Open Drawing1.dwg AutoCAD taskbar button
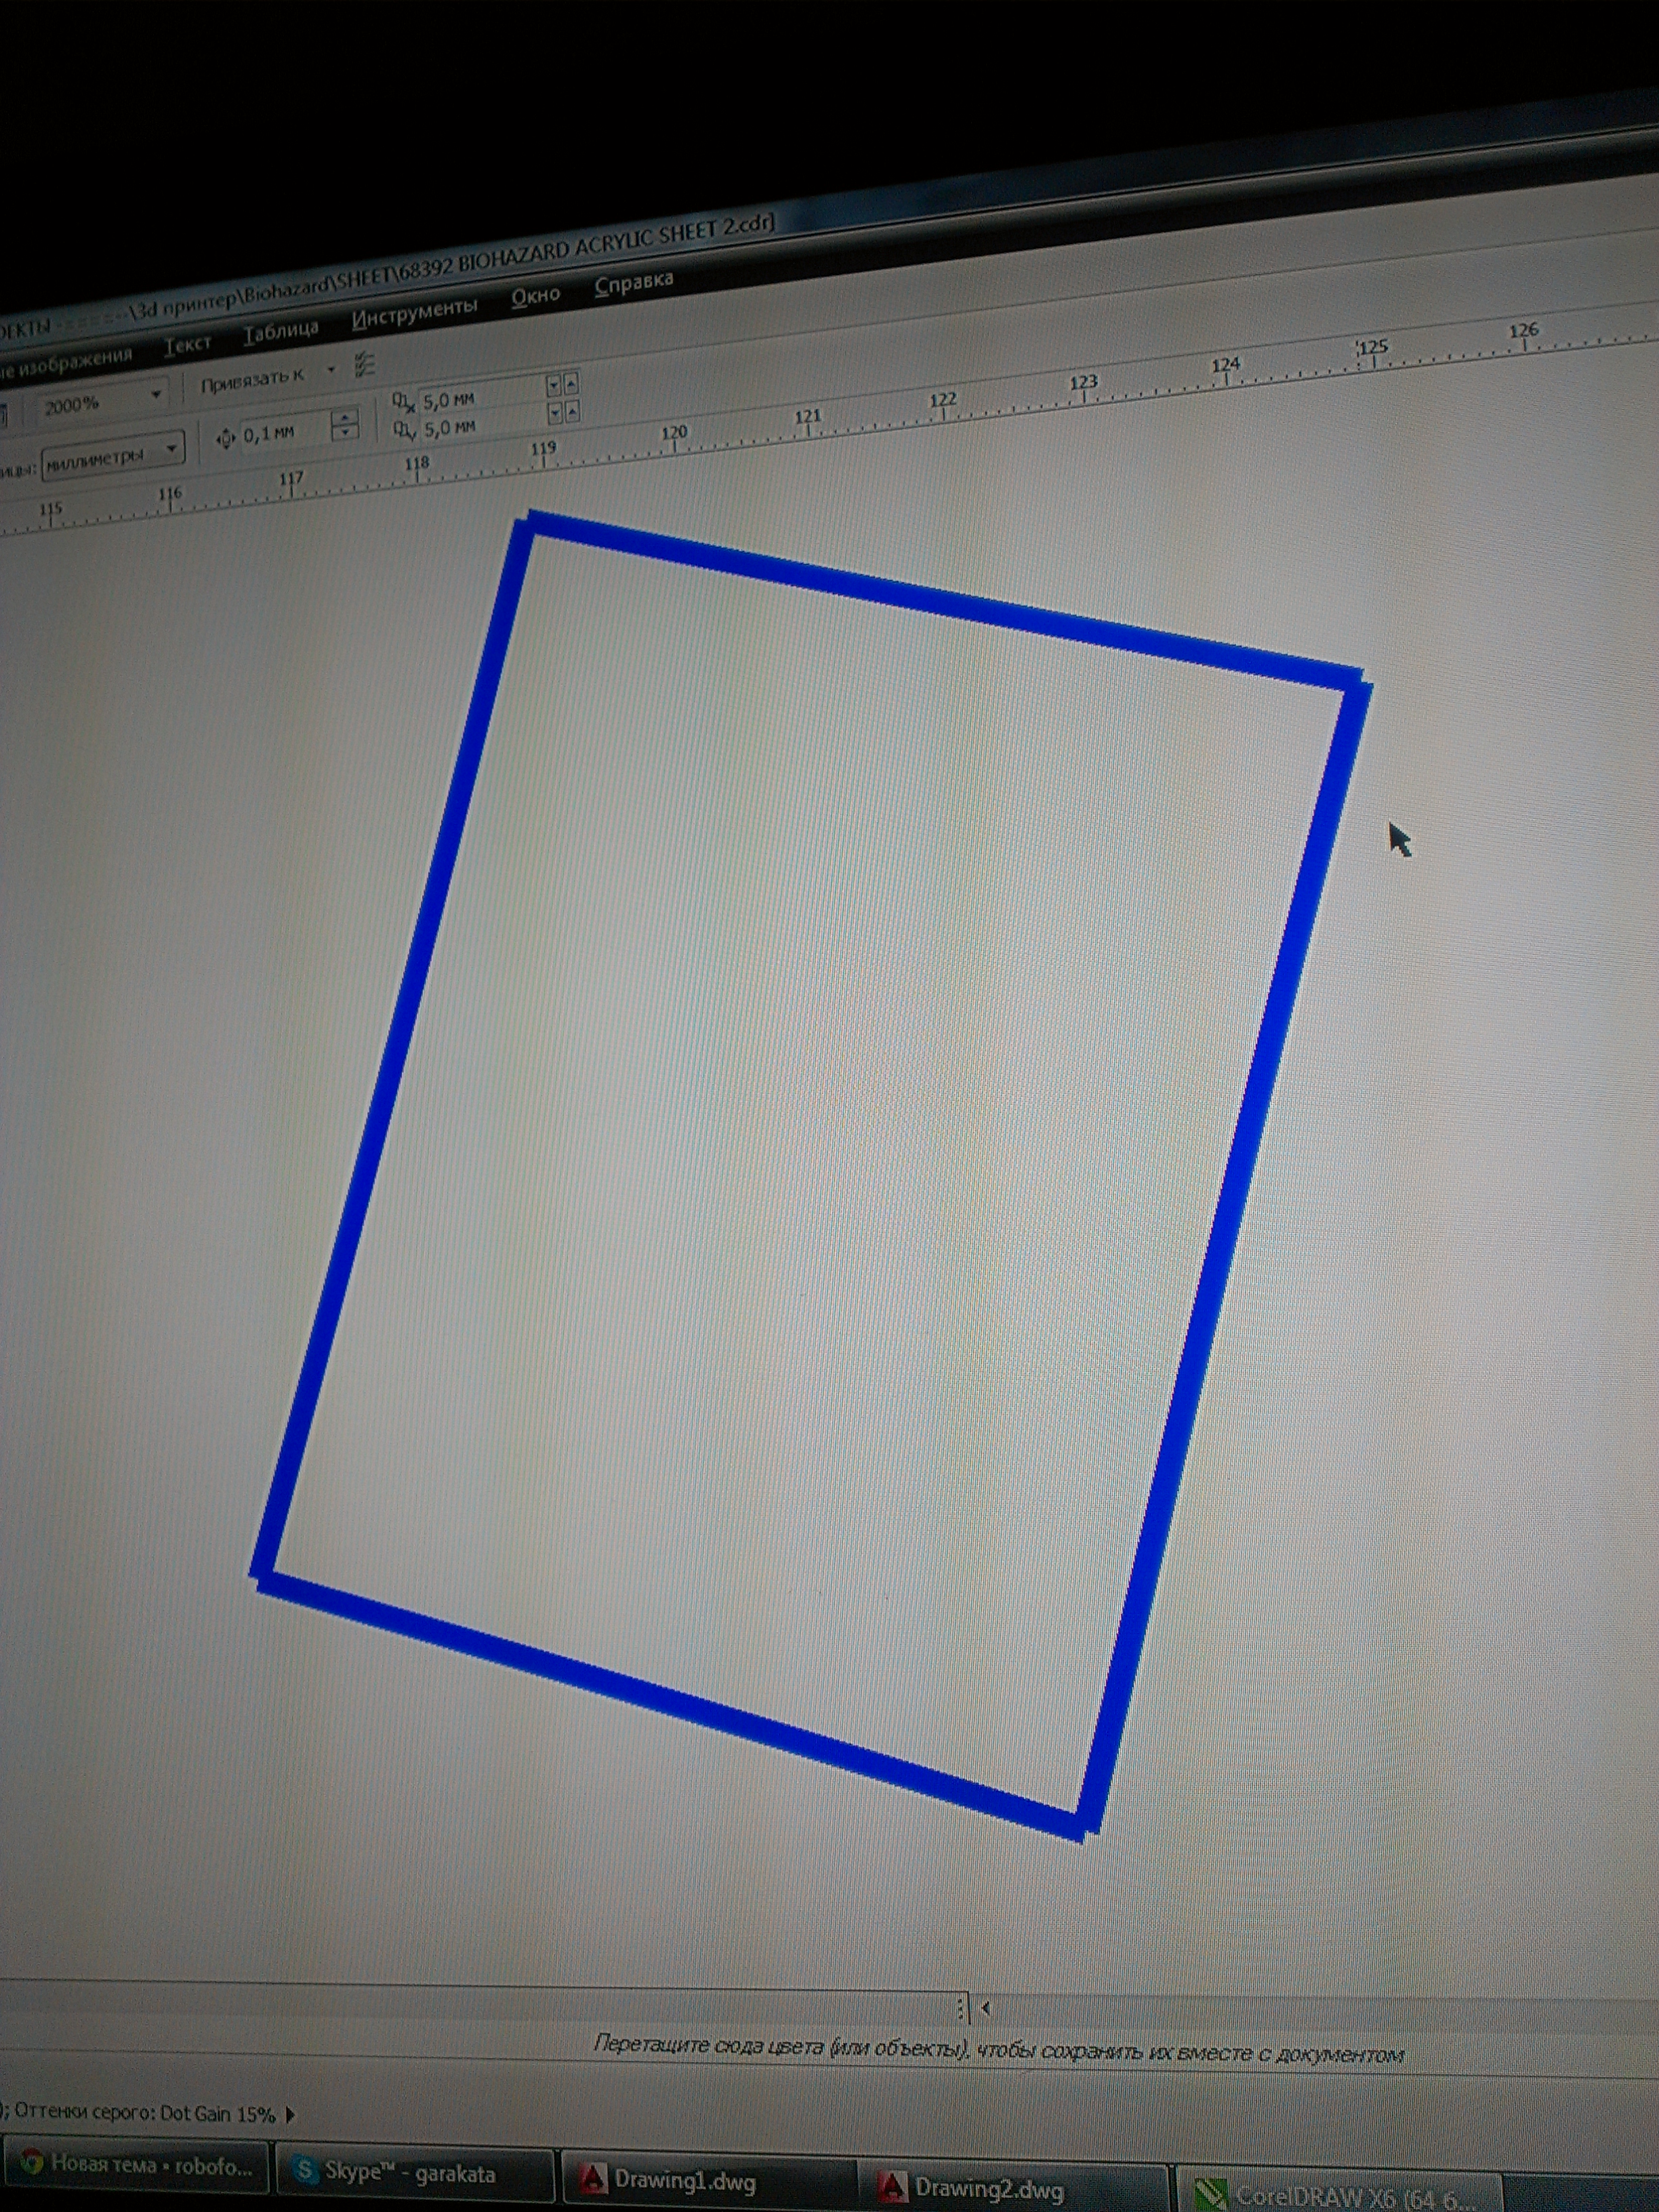Screen dimensions: 1659x2212 point(685,2180)
